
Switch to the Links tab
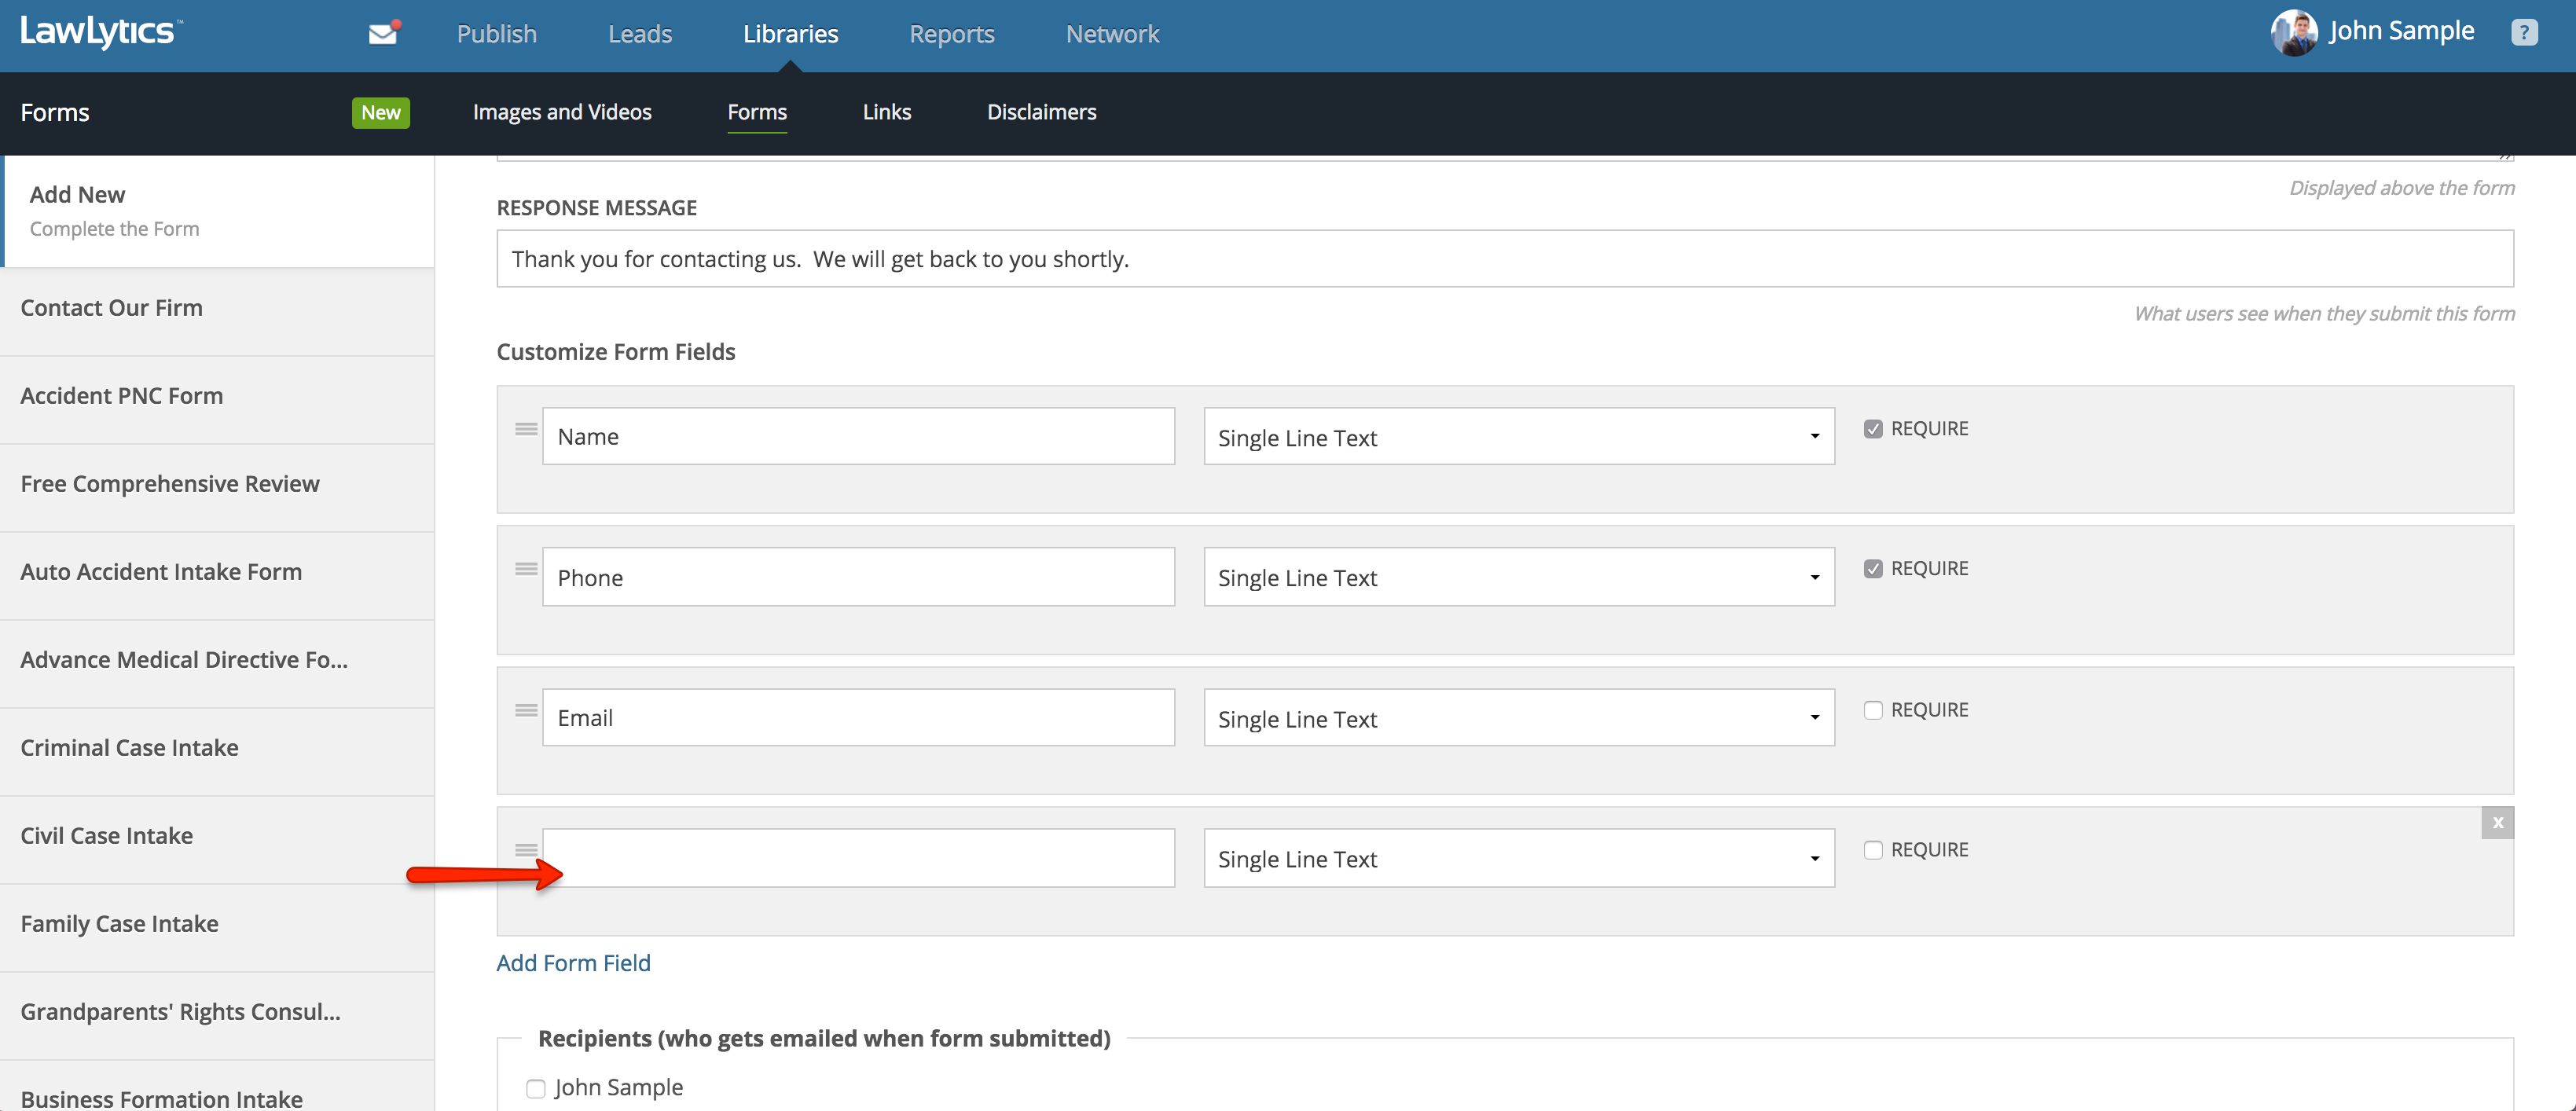click(886, 112)
